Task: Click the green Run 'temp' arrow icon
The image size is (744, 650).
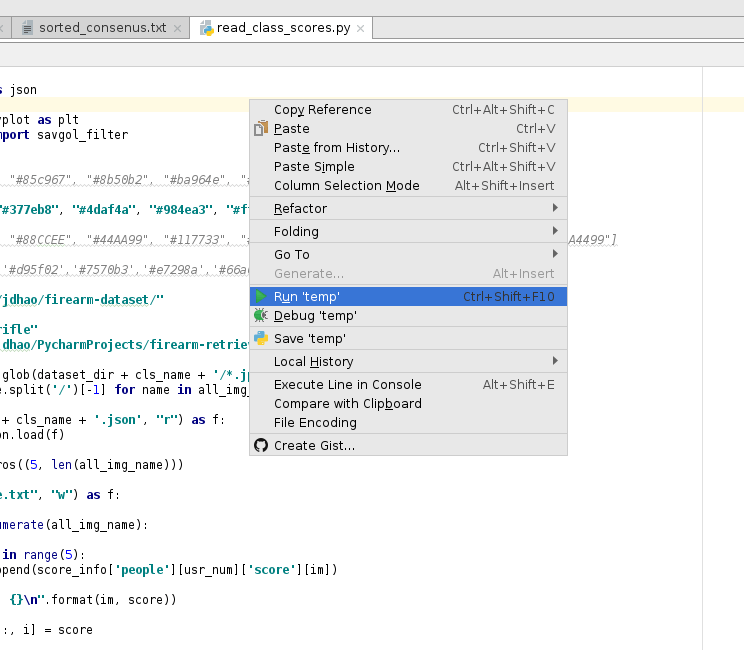Action: pos(261,297)
